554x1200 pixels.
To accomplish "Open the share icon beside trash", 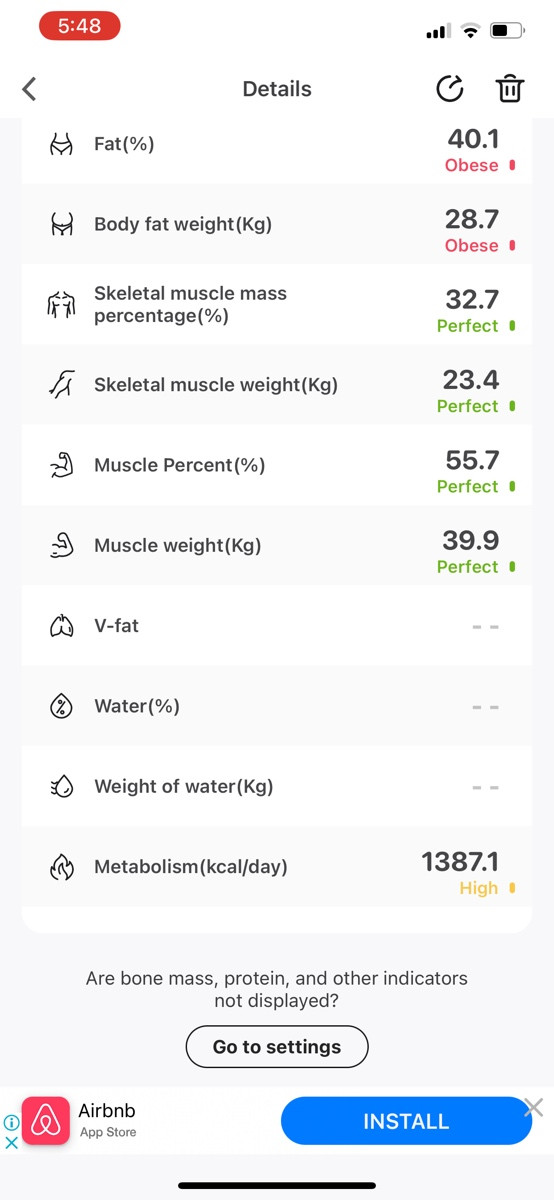I will pos(451,89).
